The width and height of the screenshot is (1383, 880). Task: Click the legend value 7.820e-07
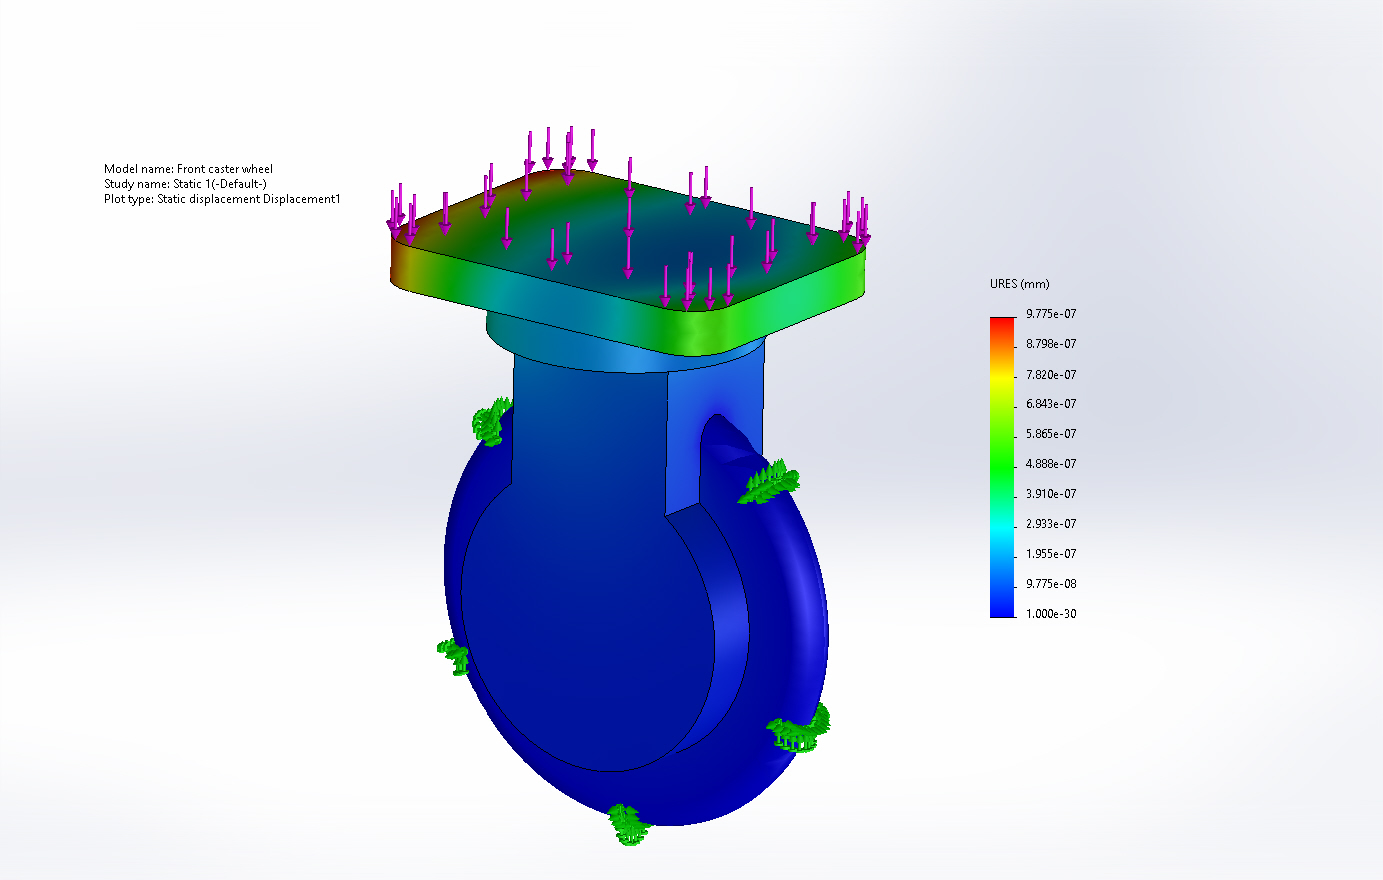(1051, 374)
